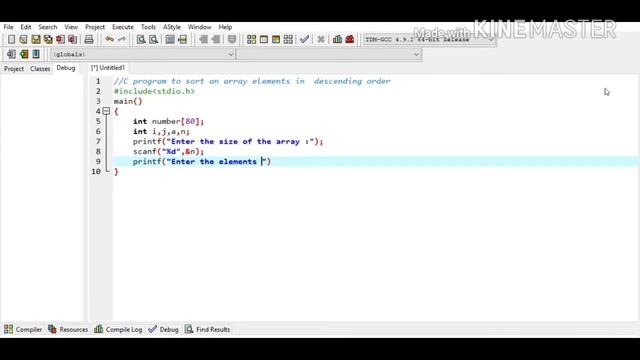Click line number 10 in the gutter
This screenshot has width=640, height=360.
(x=96, y=171)
